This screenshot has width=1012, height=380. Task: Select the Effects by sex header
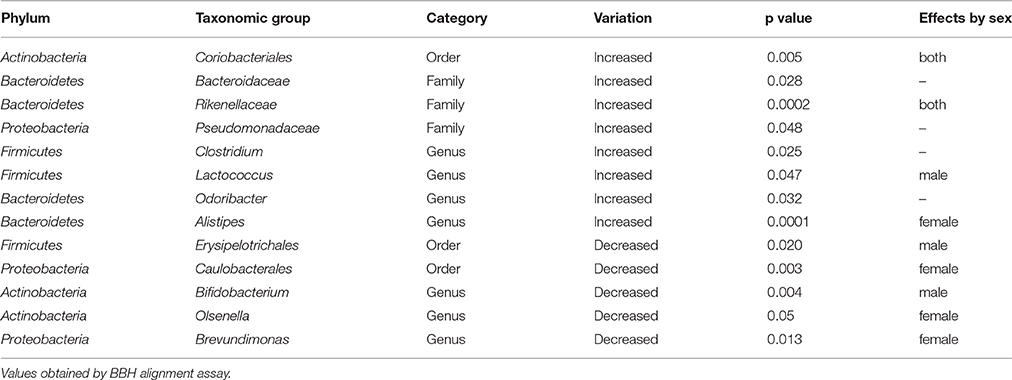[965, 19]
